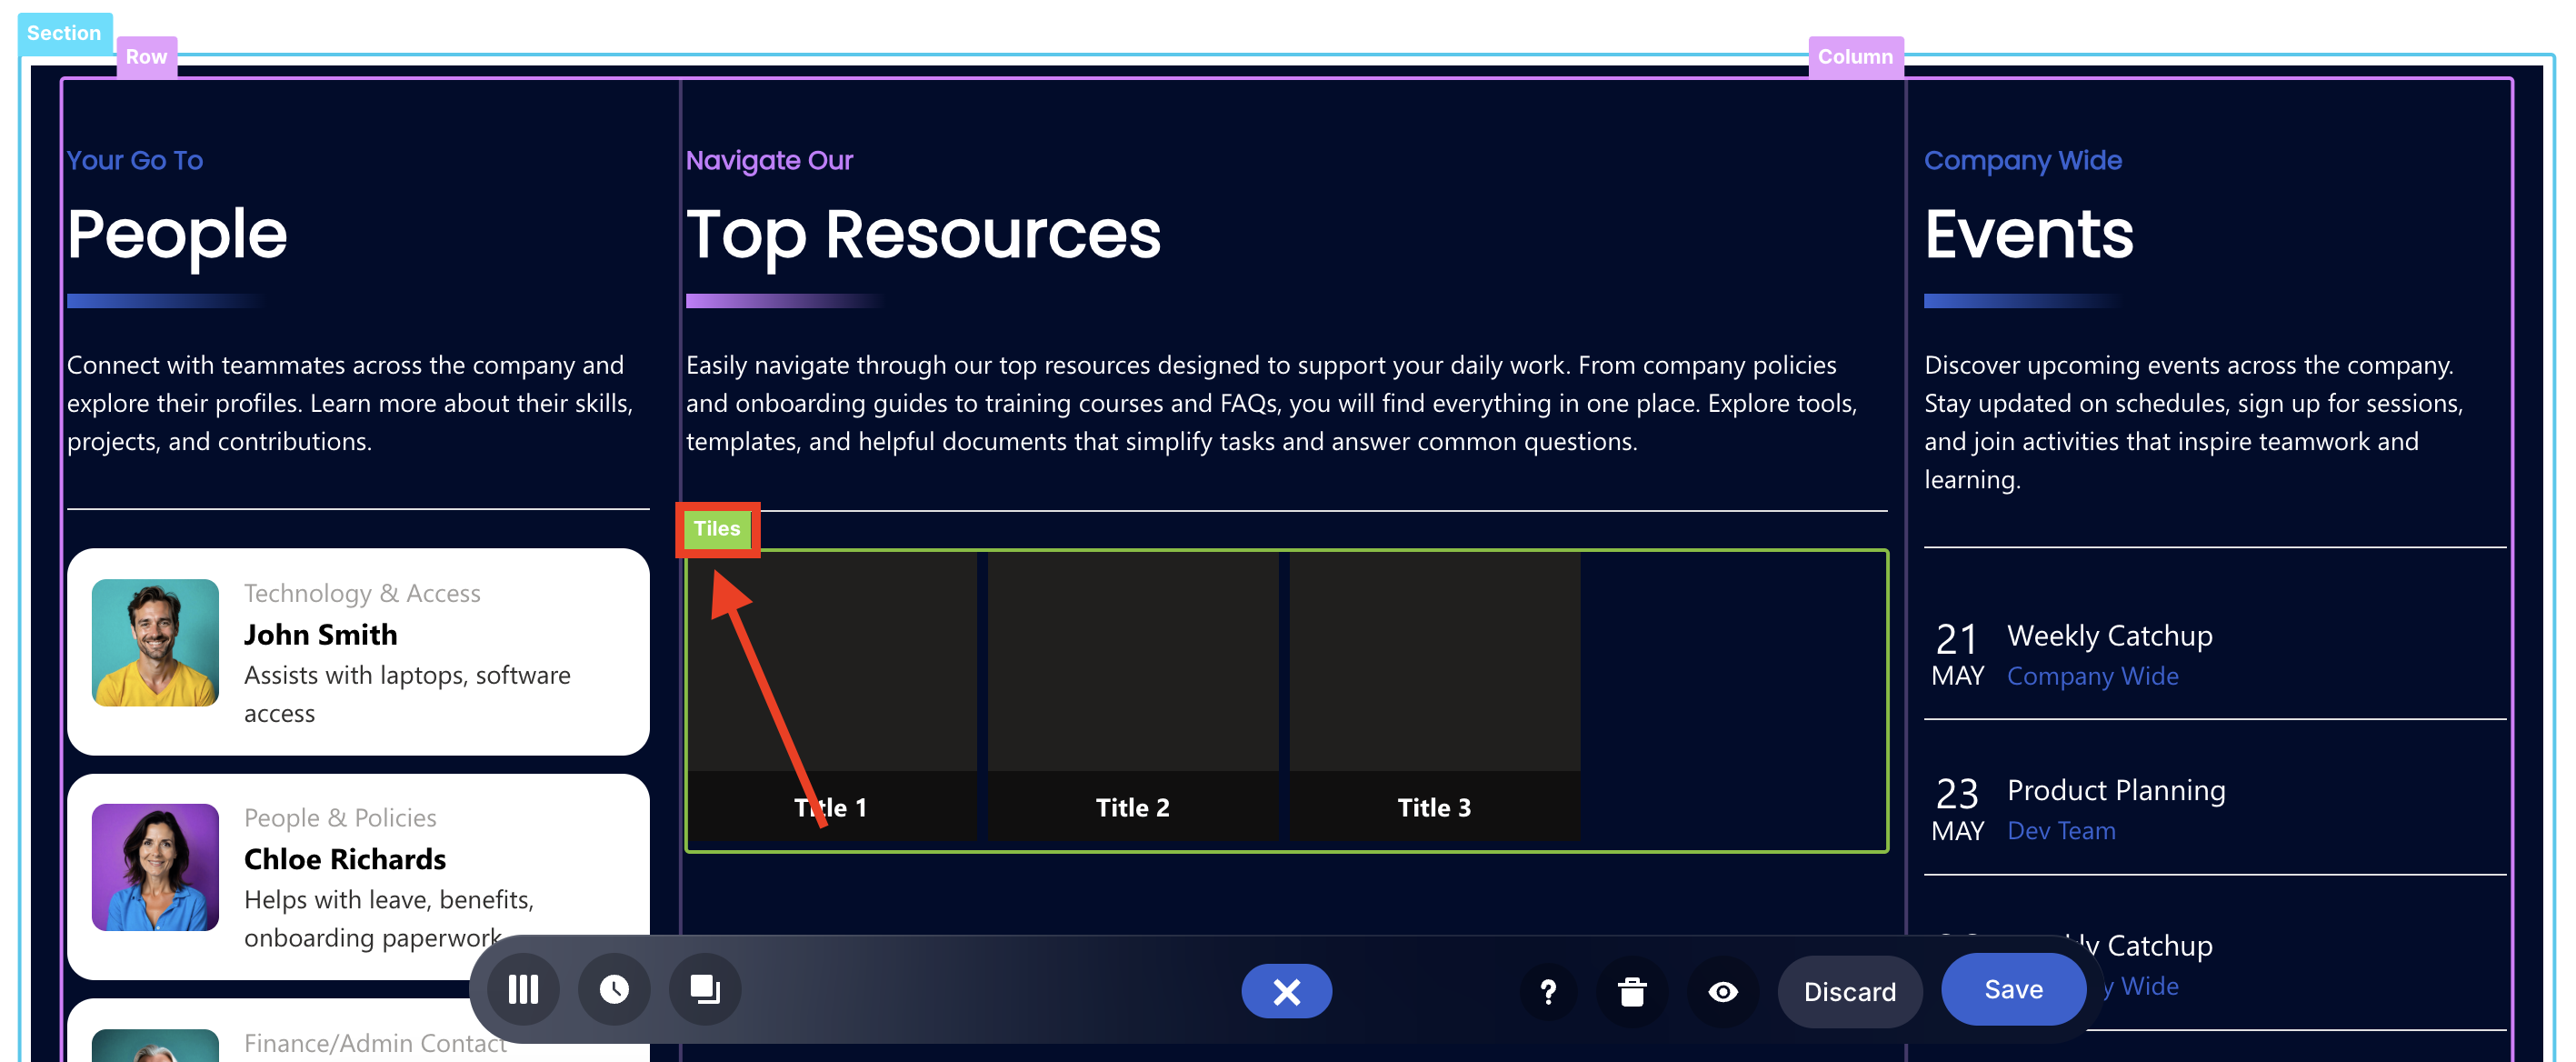Open help with question mark icon
2576x1062 pixels.
[1547, 992]
